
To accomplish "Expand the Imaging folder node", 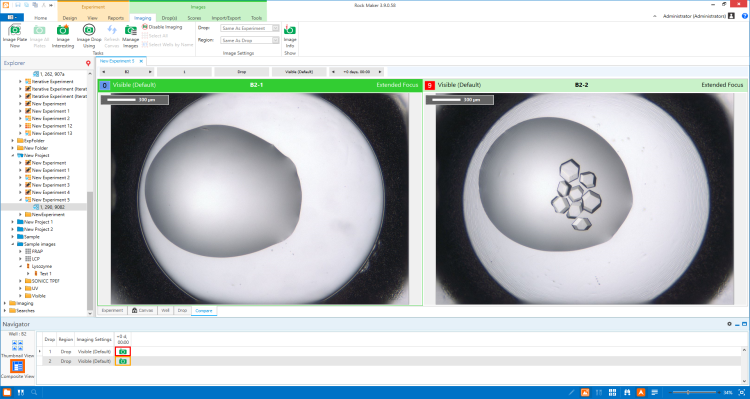I will (x=5, y=303).
